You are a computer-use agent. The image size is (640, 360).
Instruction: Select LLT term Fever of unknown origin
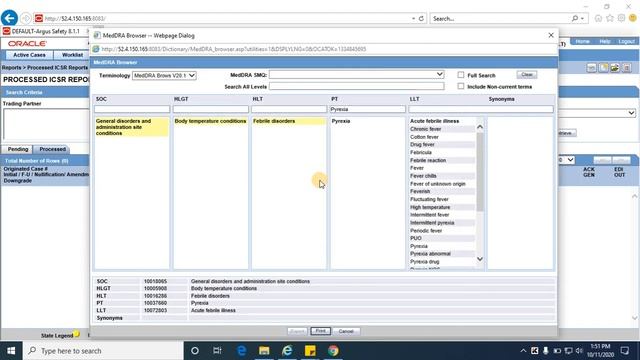click(x=438, y=184)
